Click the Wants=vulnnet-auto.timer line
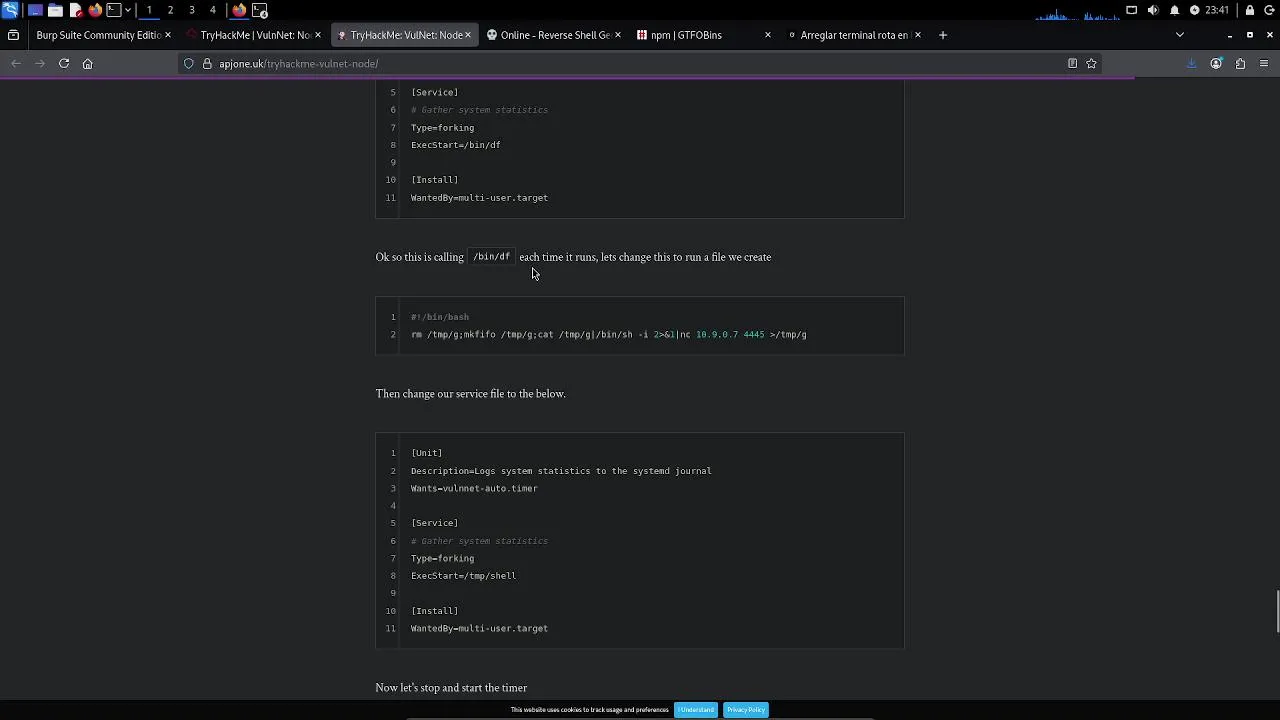This screenshot has height=720, width=1280. point(474,489)
